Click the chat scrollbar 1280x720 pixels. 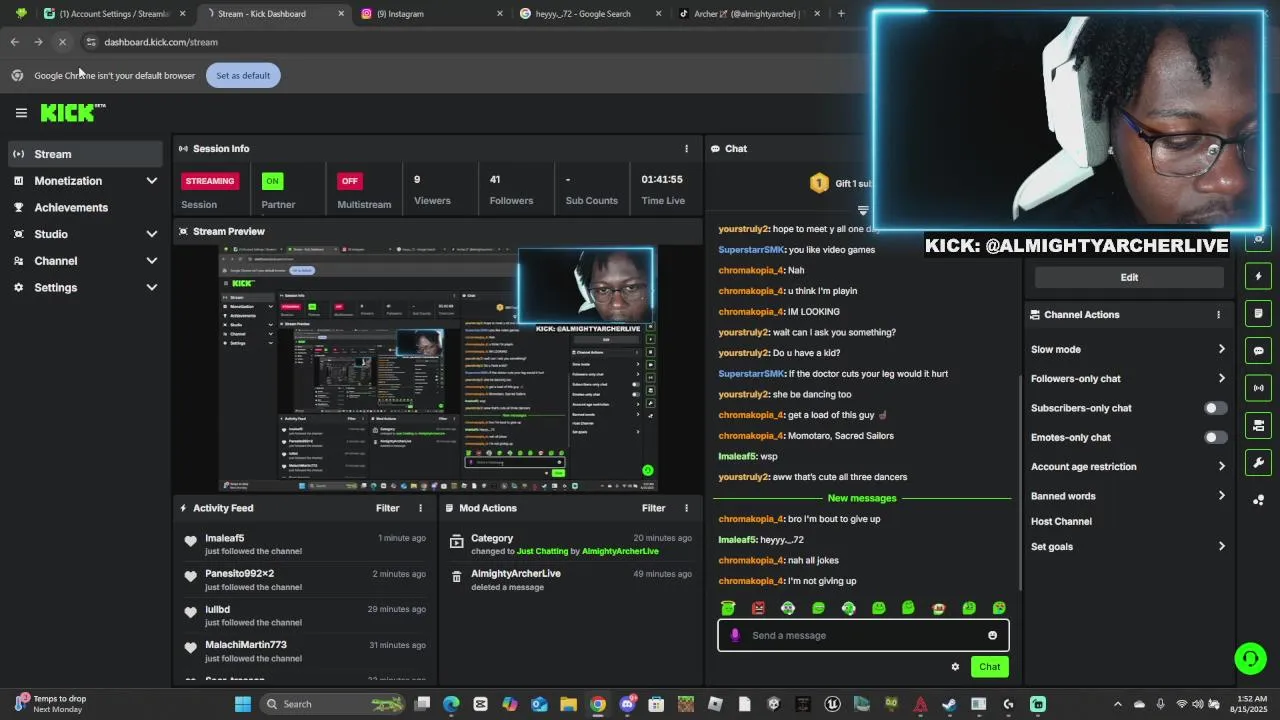[x=1019, y=480]
